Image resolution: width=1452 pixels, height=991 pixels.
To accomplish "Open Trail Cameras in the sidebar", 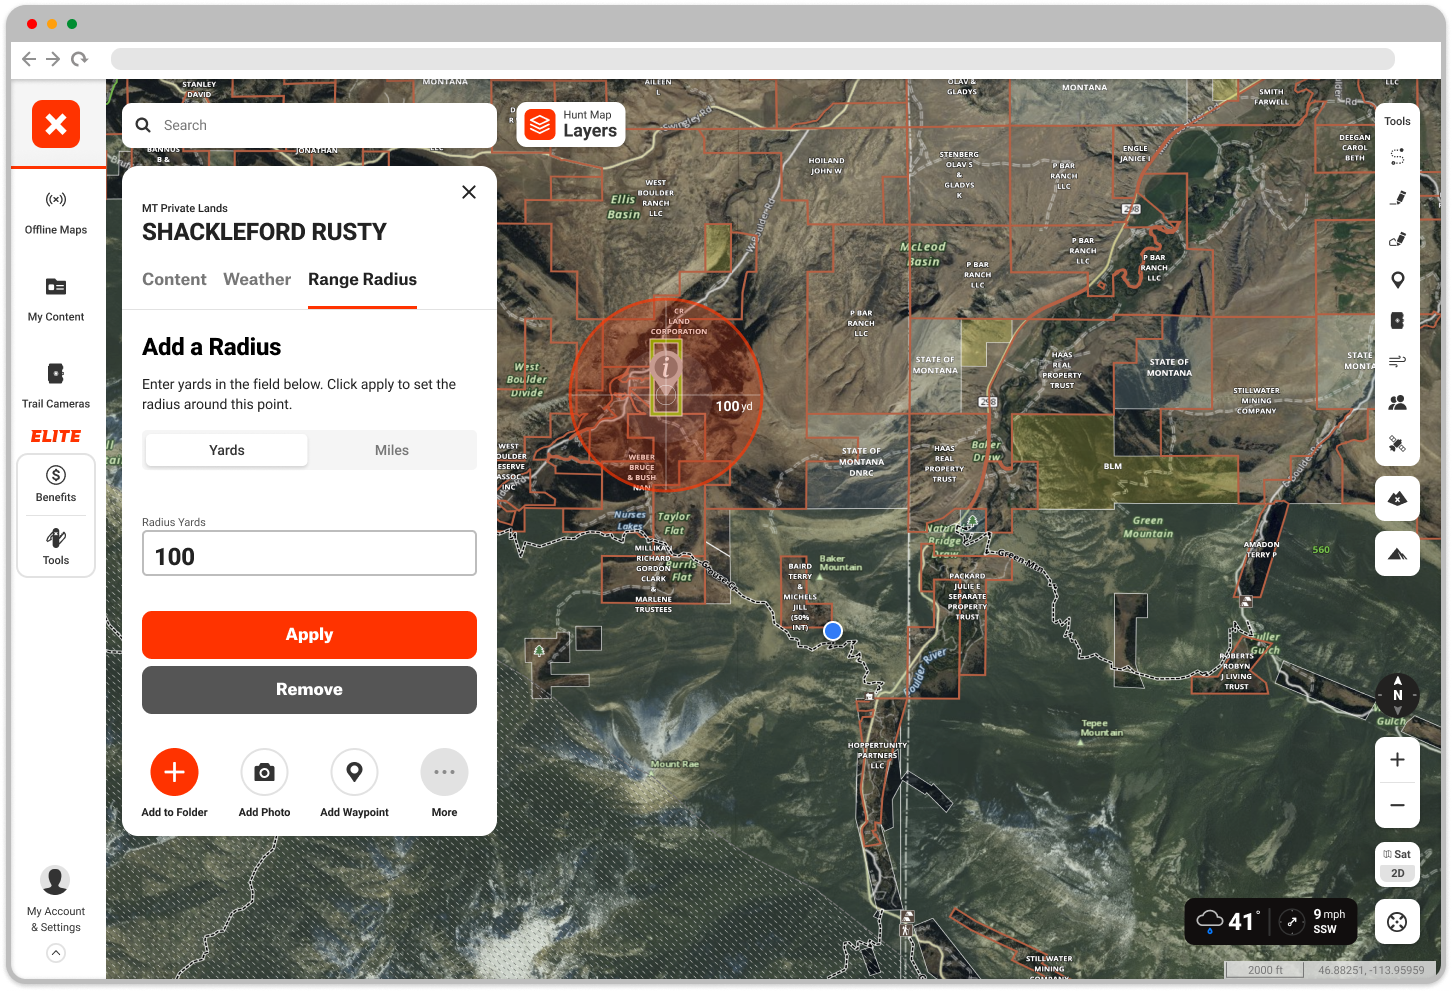I will pos(56,387).
